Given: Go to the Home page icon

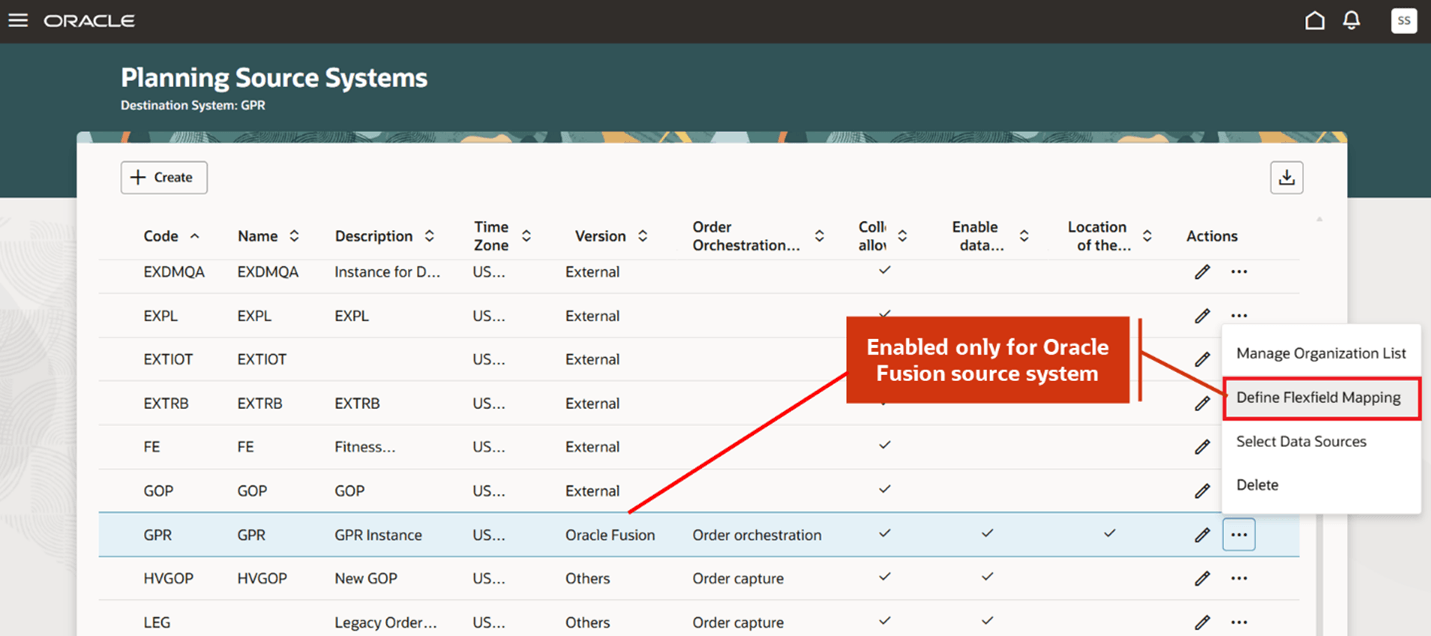Looking at the screenshot, I should (1315, 21).
